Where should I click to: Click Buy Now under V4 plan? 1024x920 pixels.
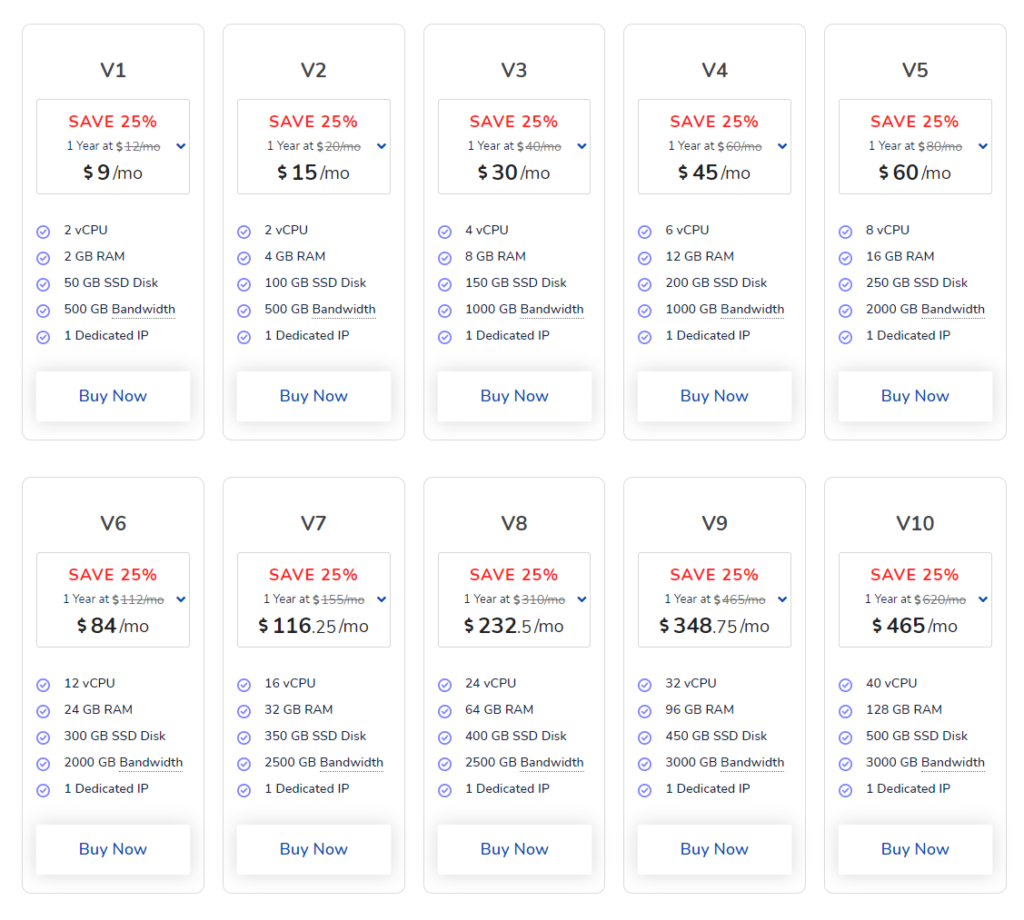(714, 396)
